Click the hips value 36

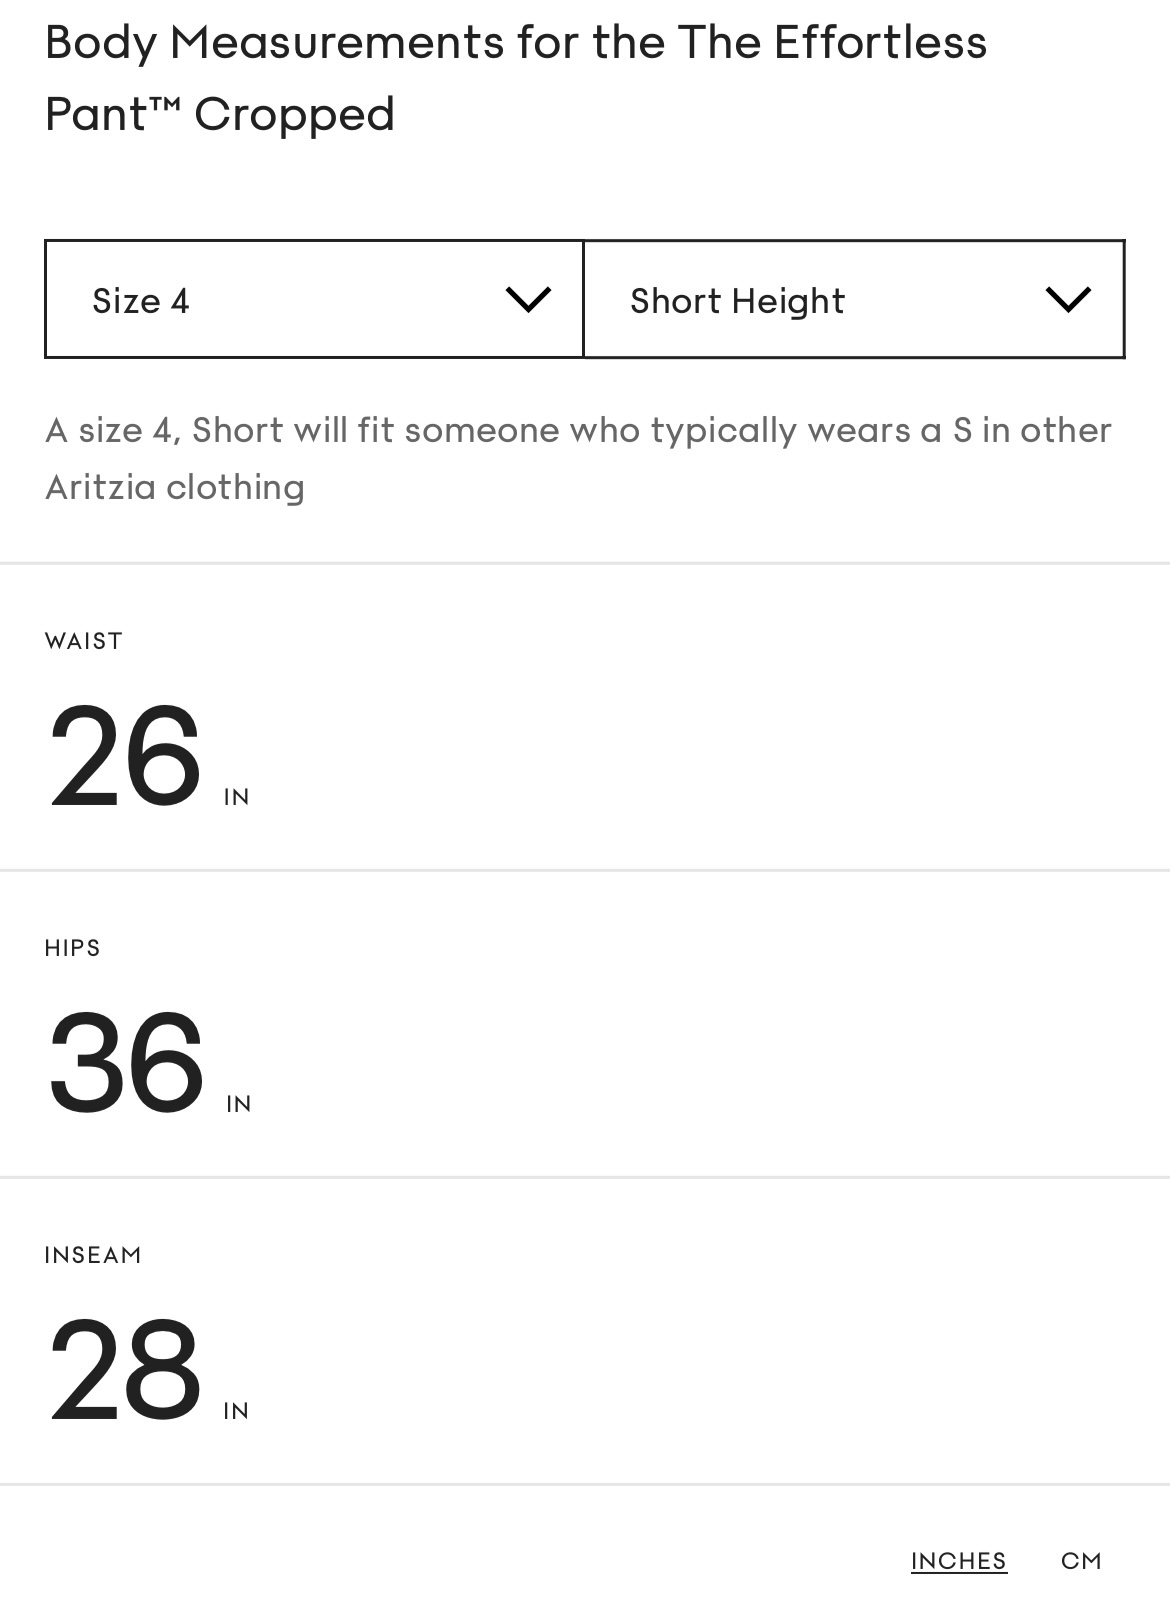[x=126, y=1063]
